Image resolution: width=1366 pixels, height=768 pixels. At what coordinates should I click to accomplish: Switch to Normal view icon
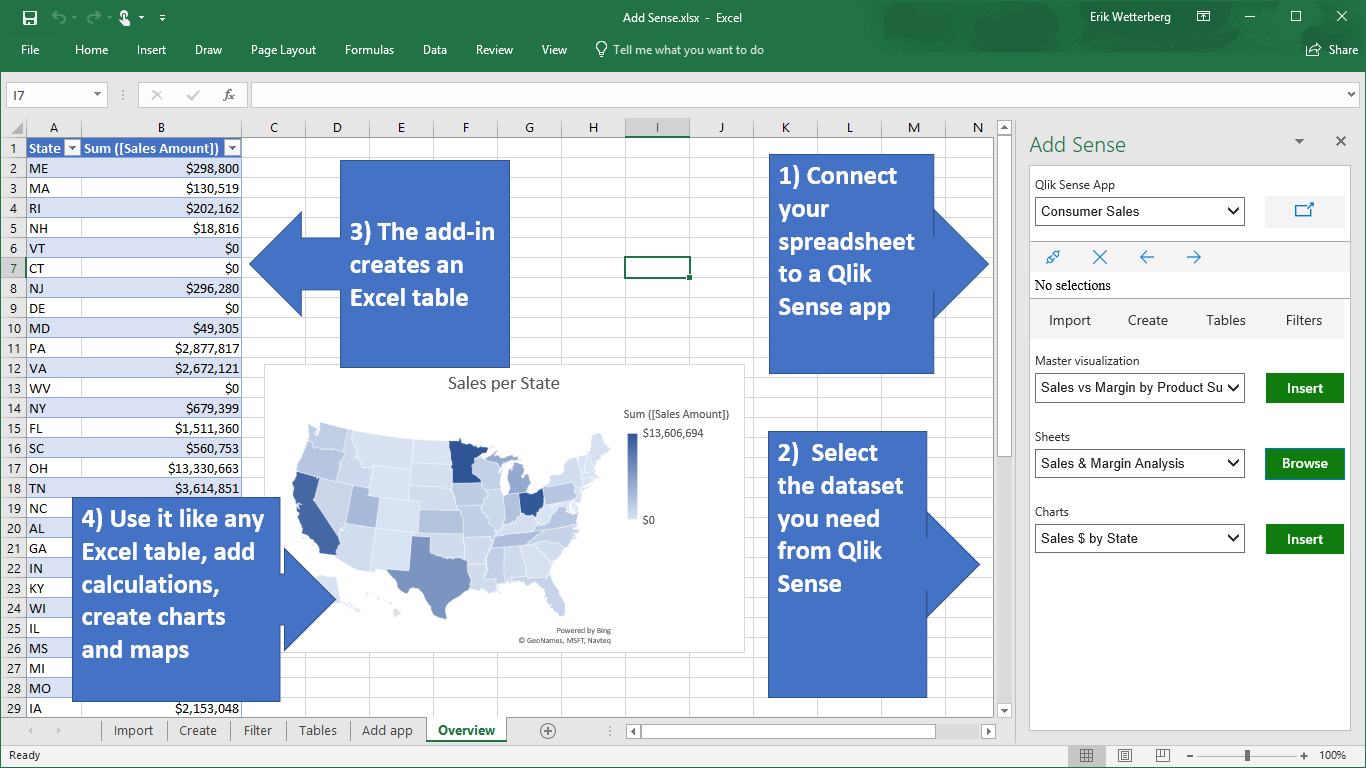click(x=1086, y=755)
